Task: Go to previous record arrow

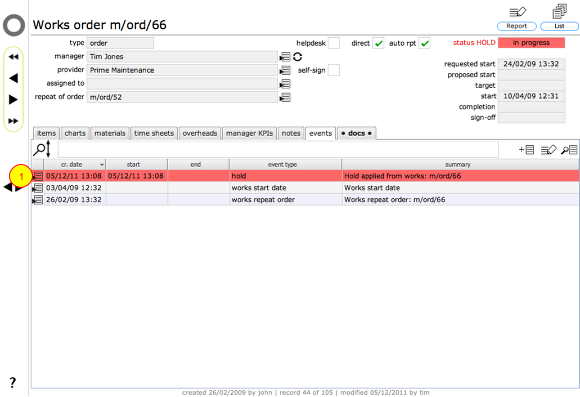Action: pos(13,78)
